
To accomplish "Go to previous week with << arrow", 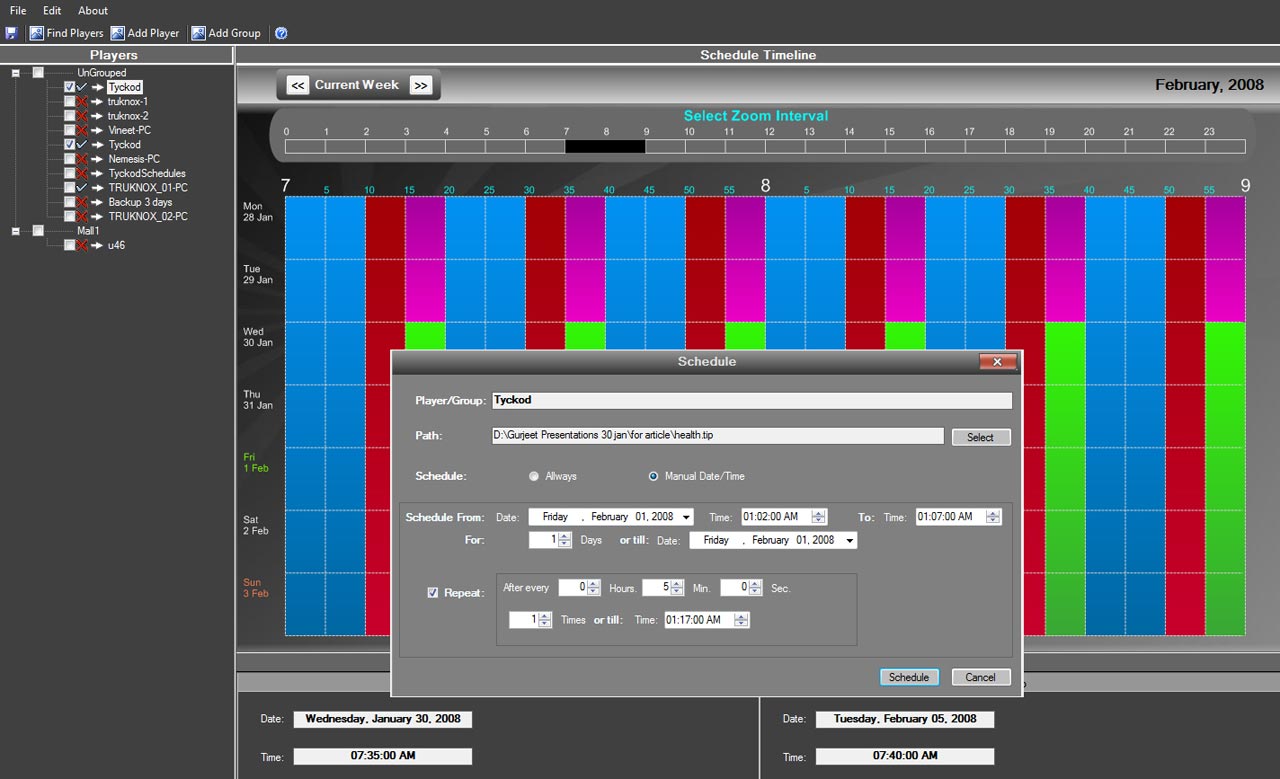I will pos(298,86).
